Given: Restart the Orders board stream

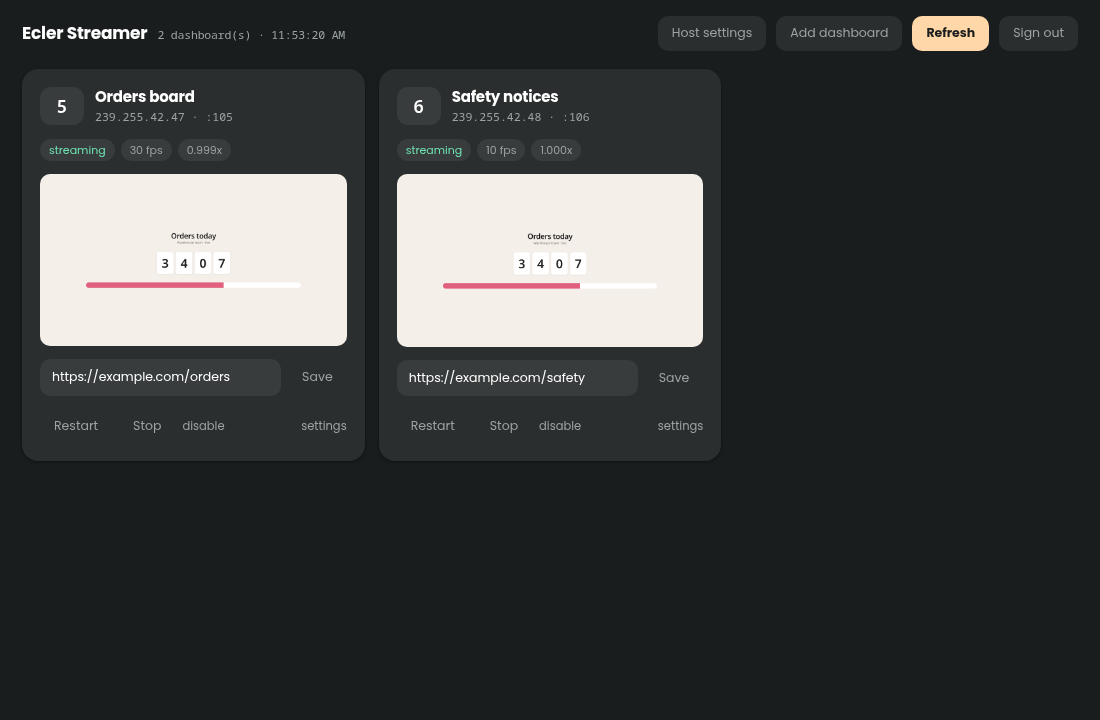Looking at the screenshot, I should point(76,426).
